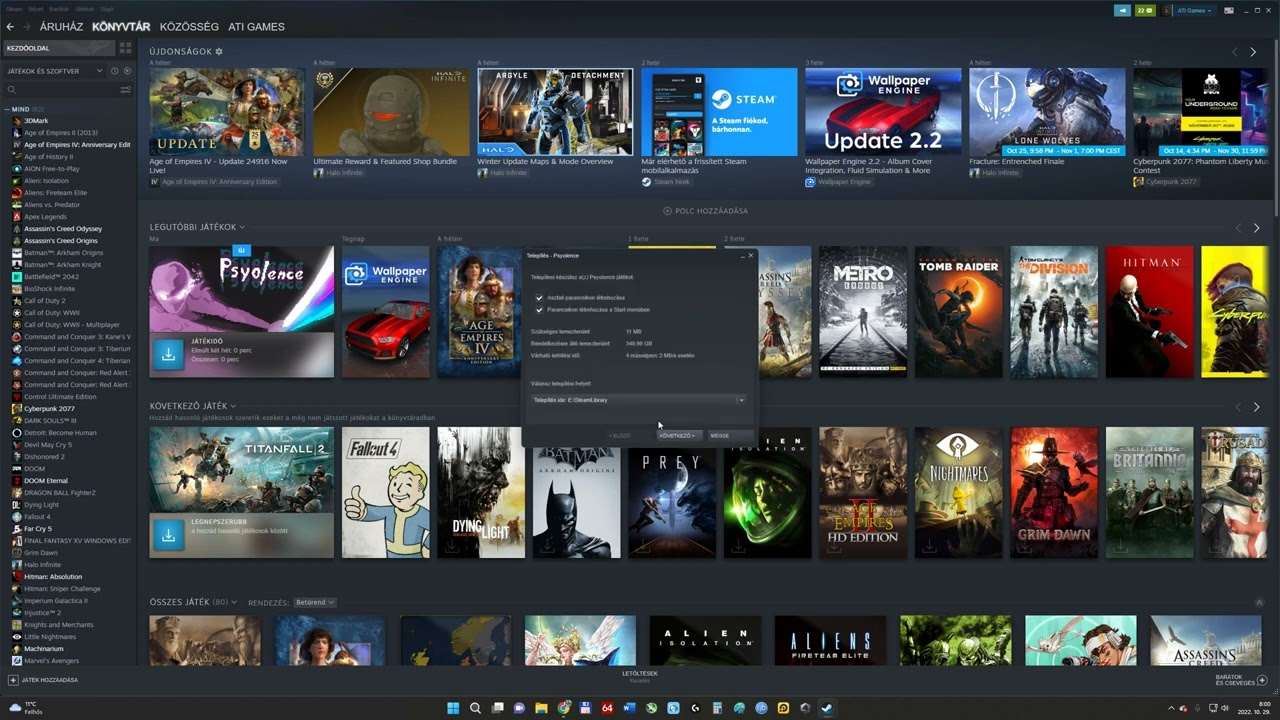1280x720 pixels.
Task: Open the Játékok menu
Action: 84,8
